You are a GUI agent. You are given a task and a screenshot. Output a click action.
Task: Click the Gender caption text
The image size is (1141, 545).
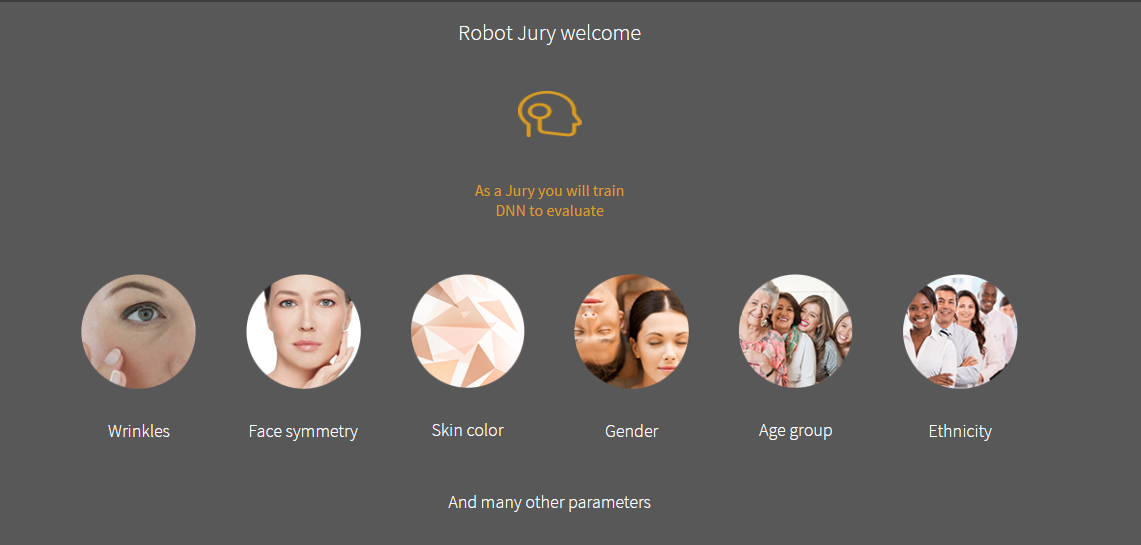point(632,431)
